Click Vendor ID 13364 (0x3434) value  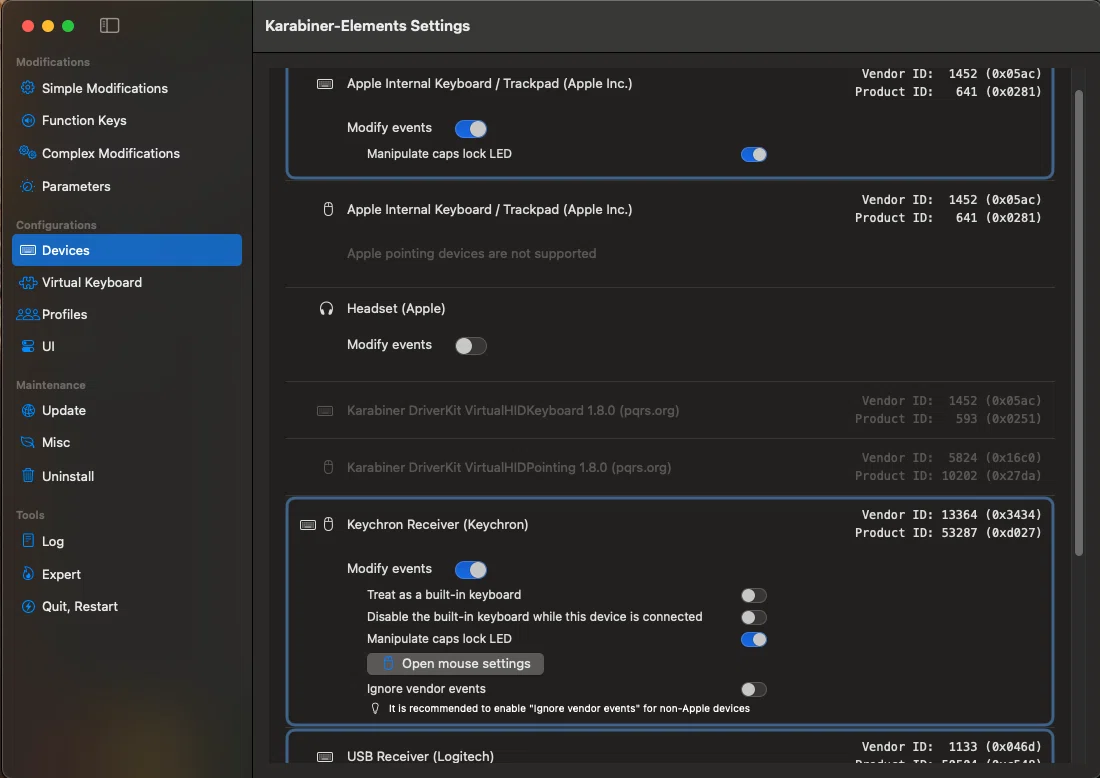tap(991, 514)
